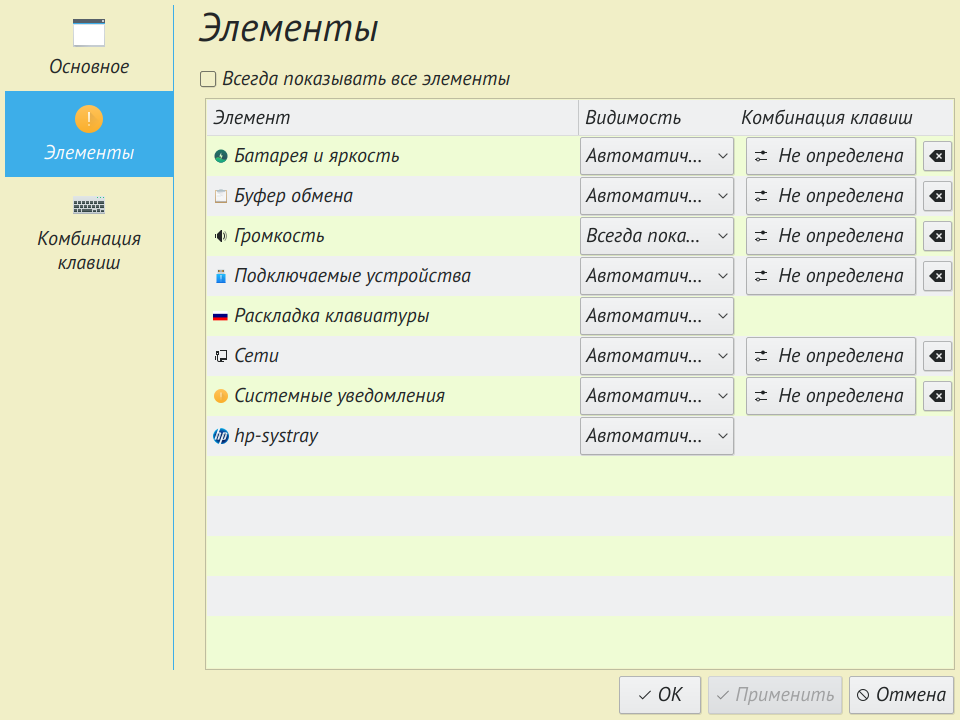
Task: Clear shortcut for Батарея и яркость
Action: [937, 156]
